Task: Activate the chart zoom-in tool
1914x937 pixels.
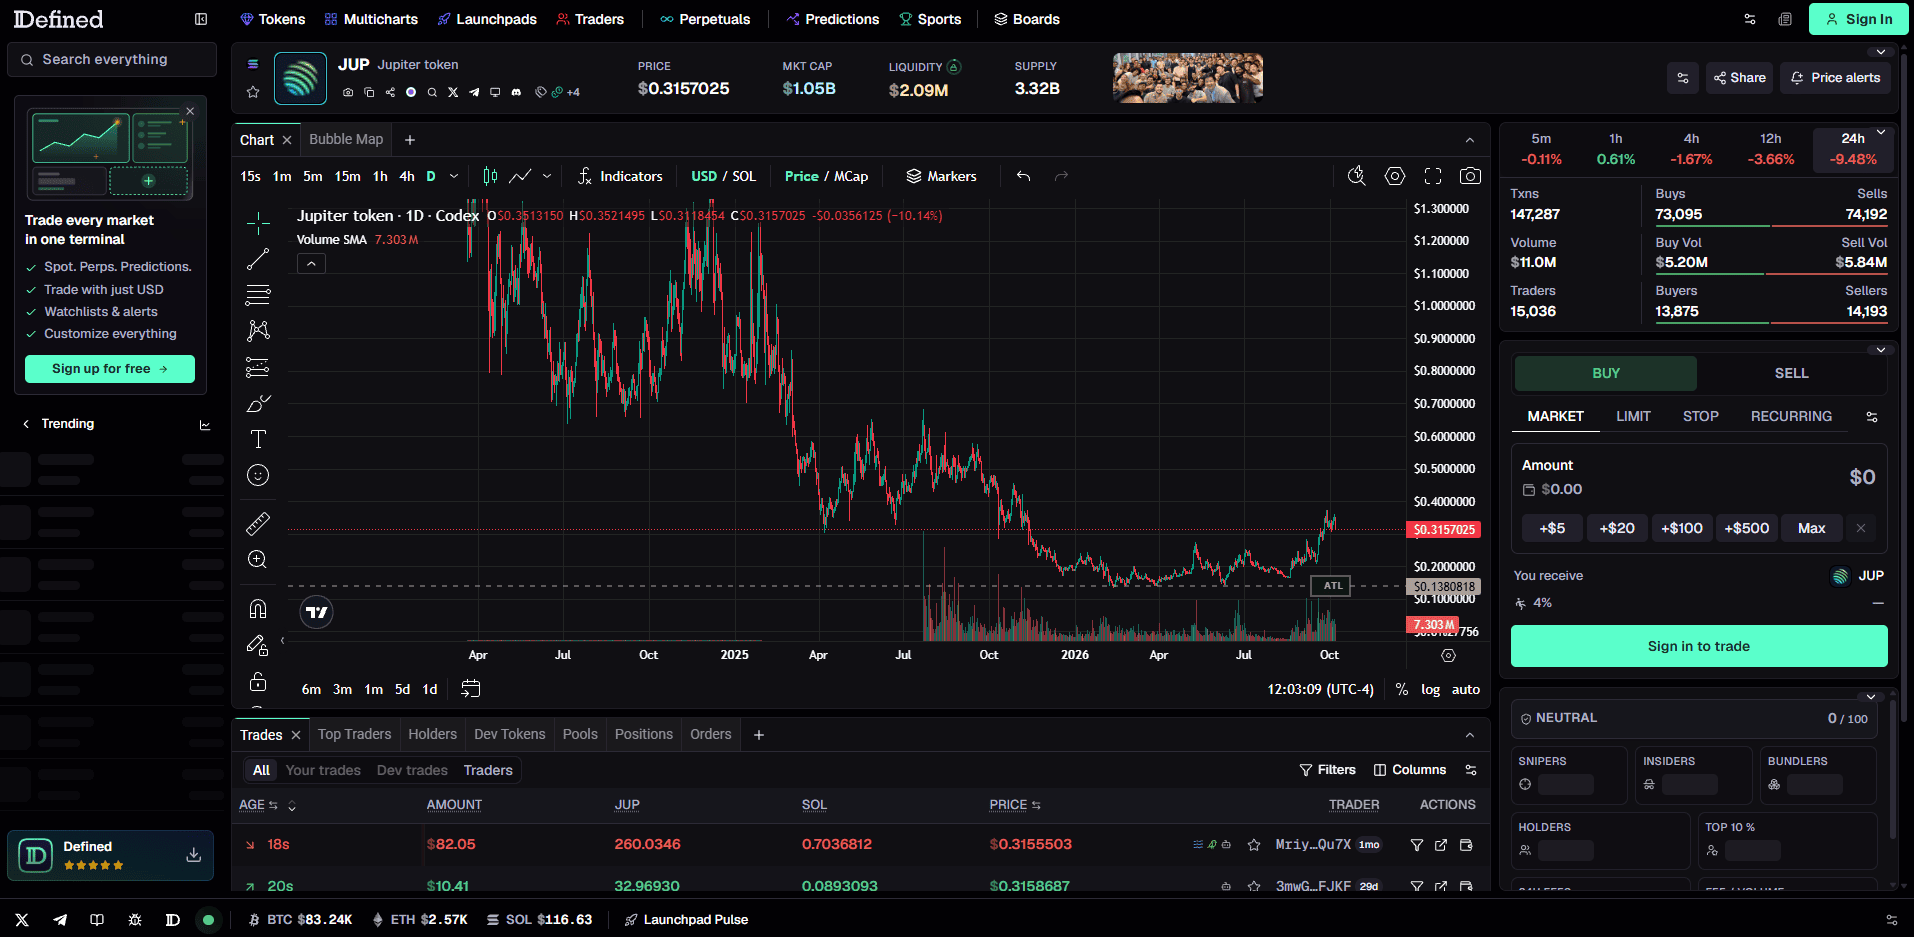Action: click(258, 559)
